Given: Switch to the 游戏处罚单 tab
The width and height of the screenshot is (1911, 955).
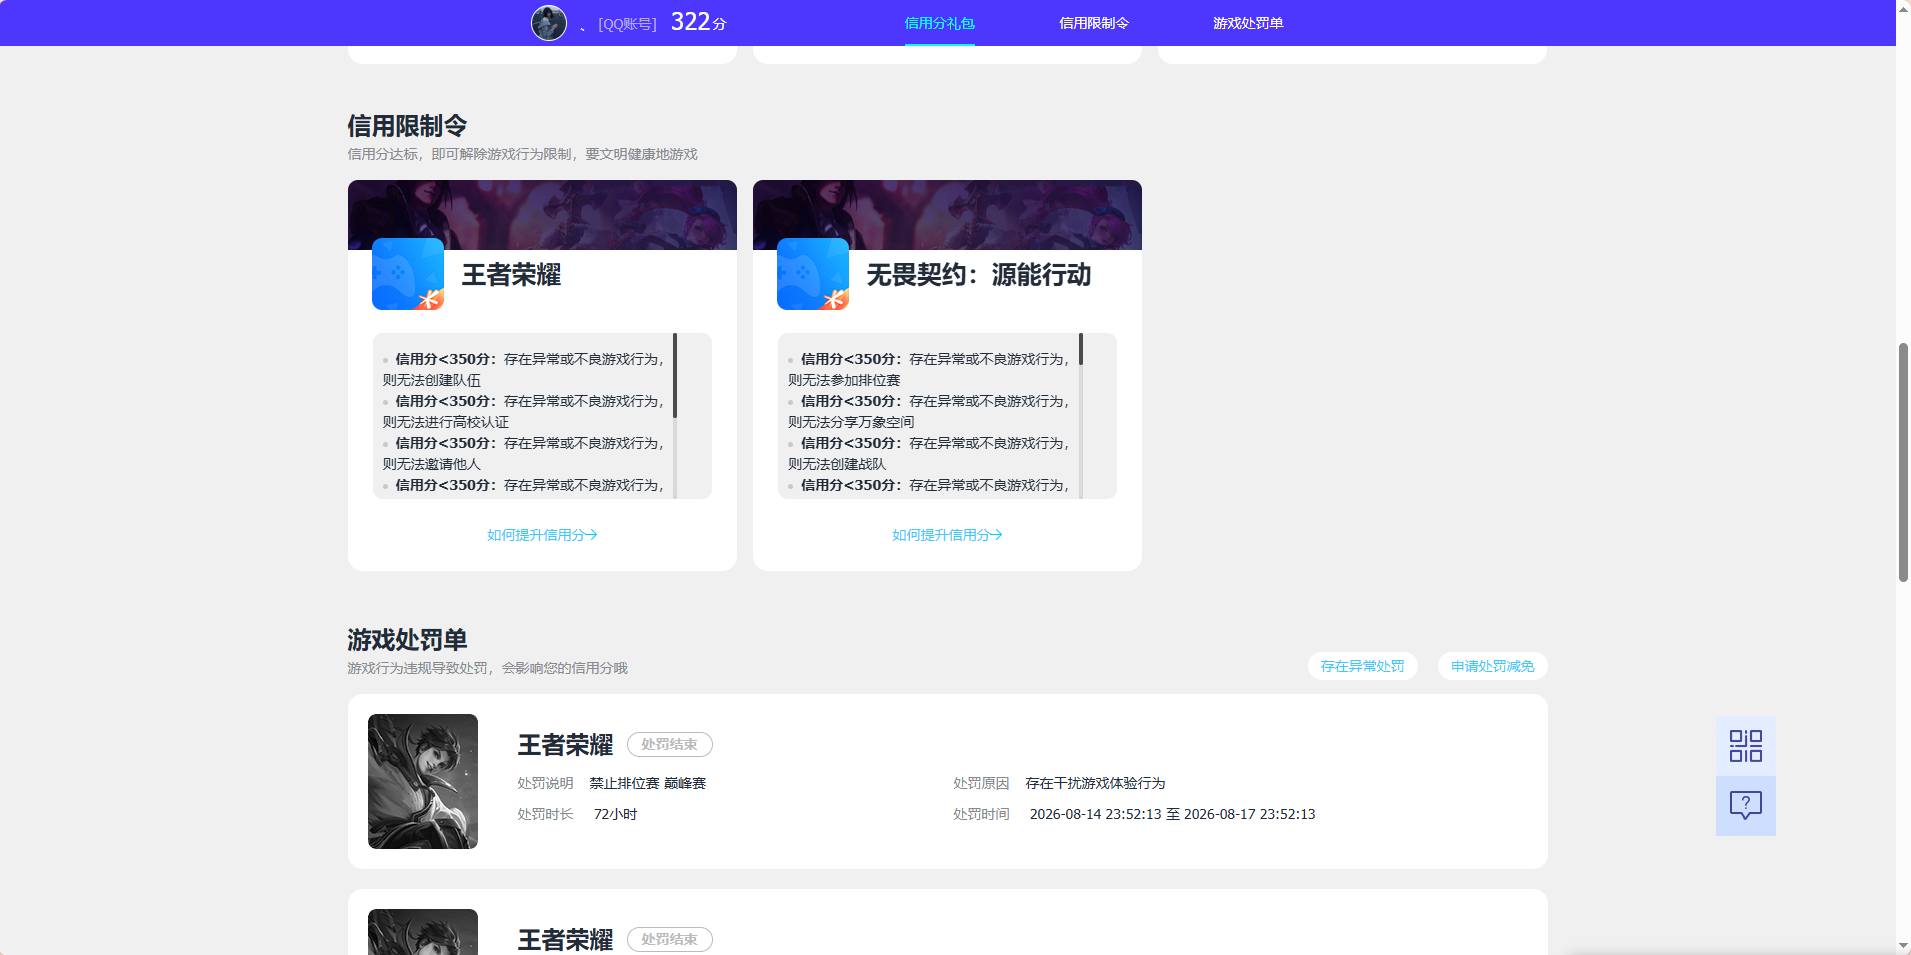Looking at the screenshot, I should point(1248,23).
